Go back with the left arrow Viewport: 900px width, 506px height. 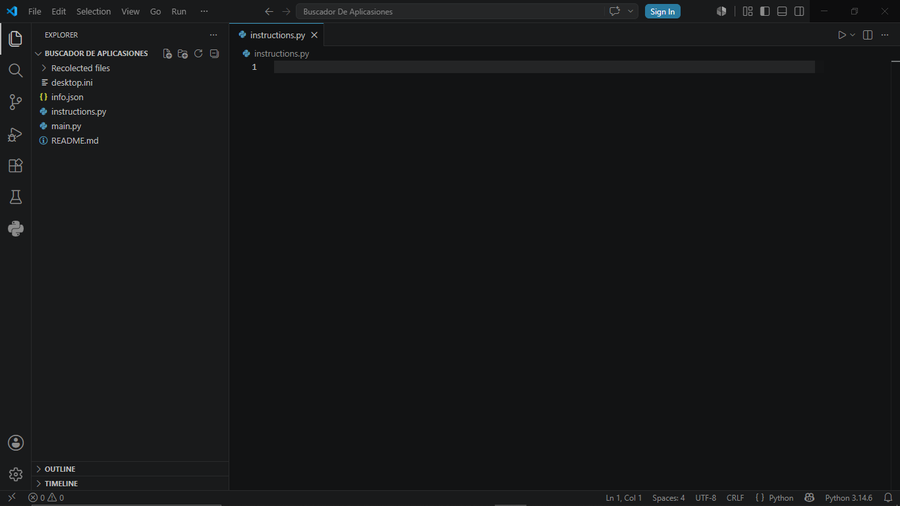tap(269, 11)
